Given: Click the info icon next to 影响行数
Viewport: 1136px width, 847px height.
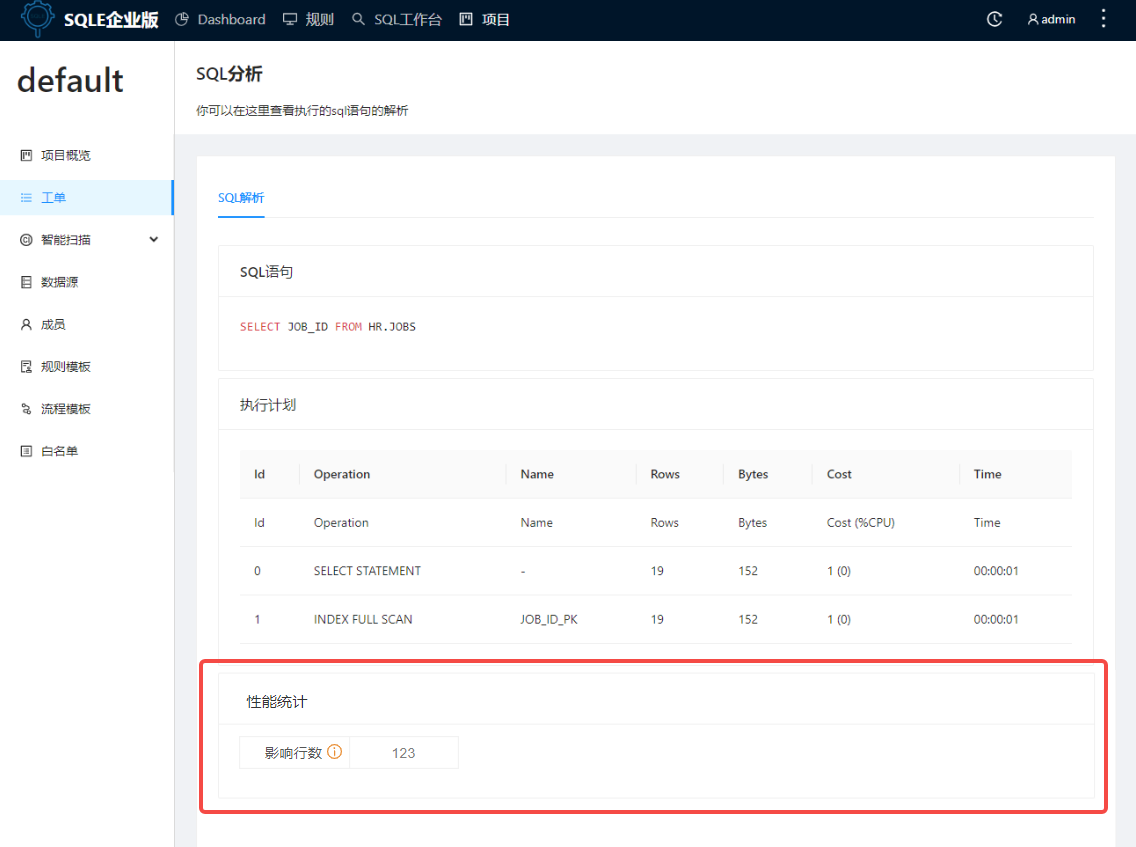Looking at the screenshot, I should coord(335,751).
